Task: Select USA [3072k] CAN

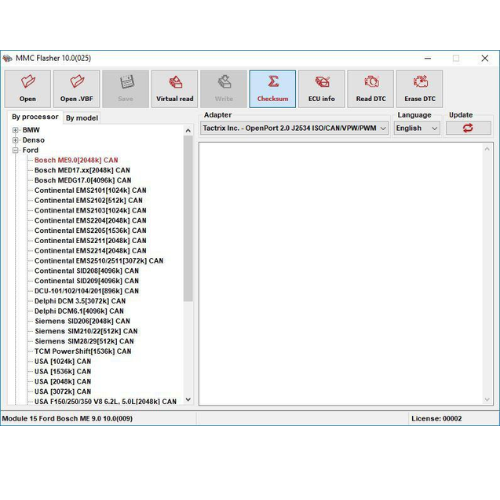Action: pyautogui.click(x=63, y=392)
